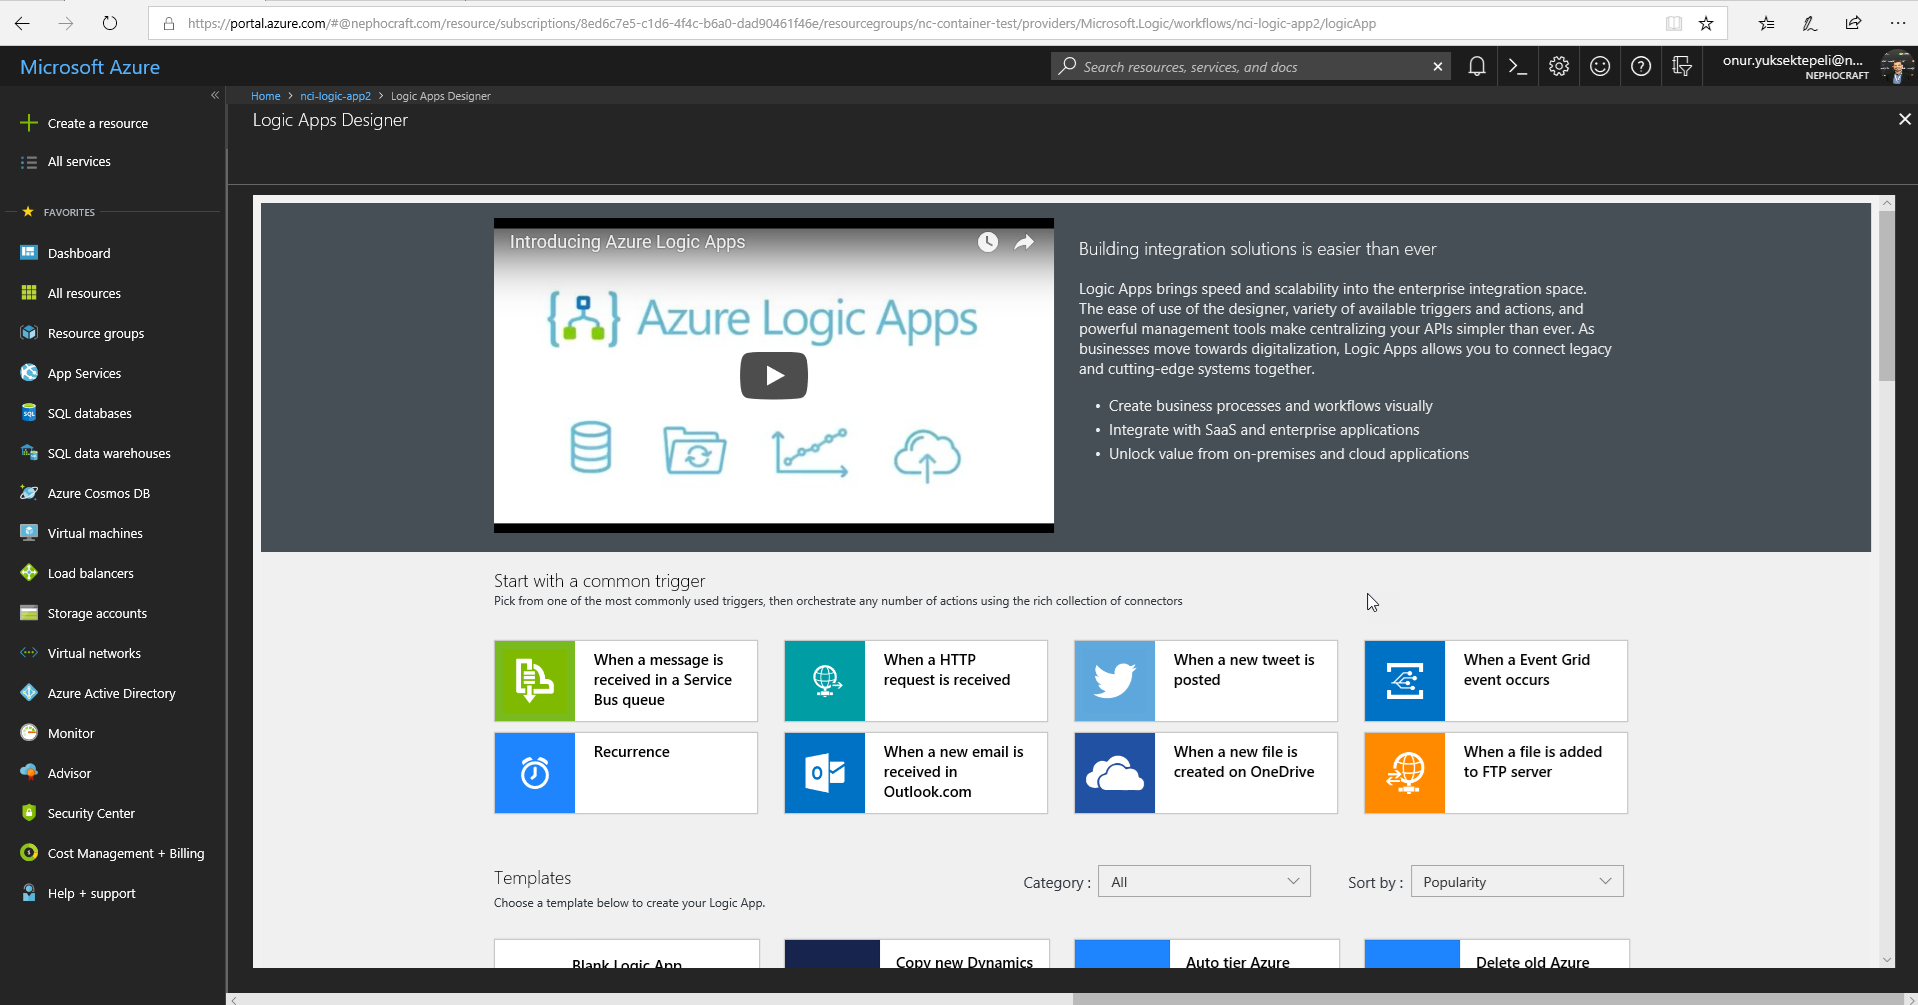
Task: Collapse the left sidebar with chevron
Action: pos(214,95)
